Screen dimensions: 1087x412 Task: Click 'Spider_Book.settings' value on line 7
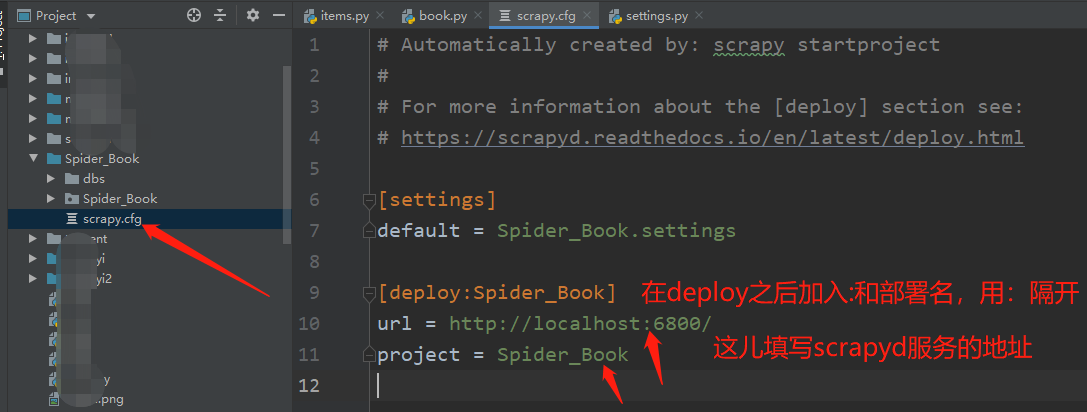[x=616, y=230]
